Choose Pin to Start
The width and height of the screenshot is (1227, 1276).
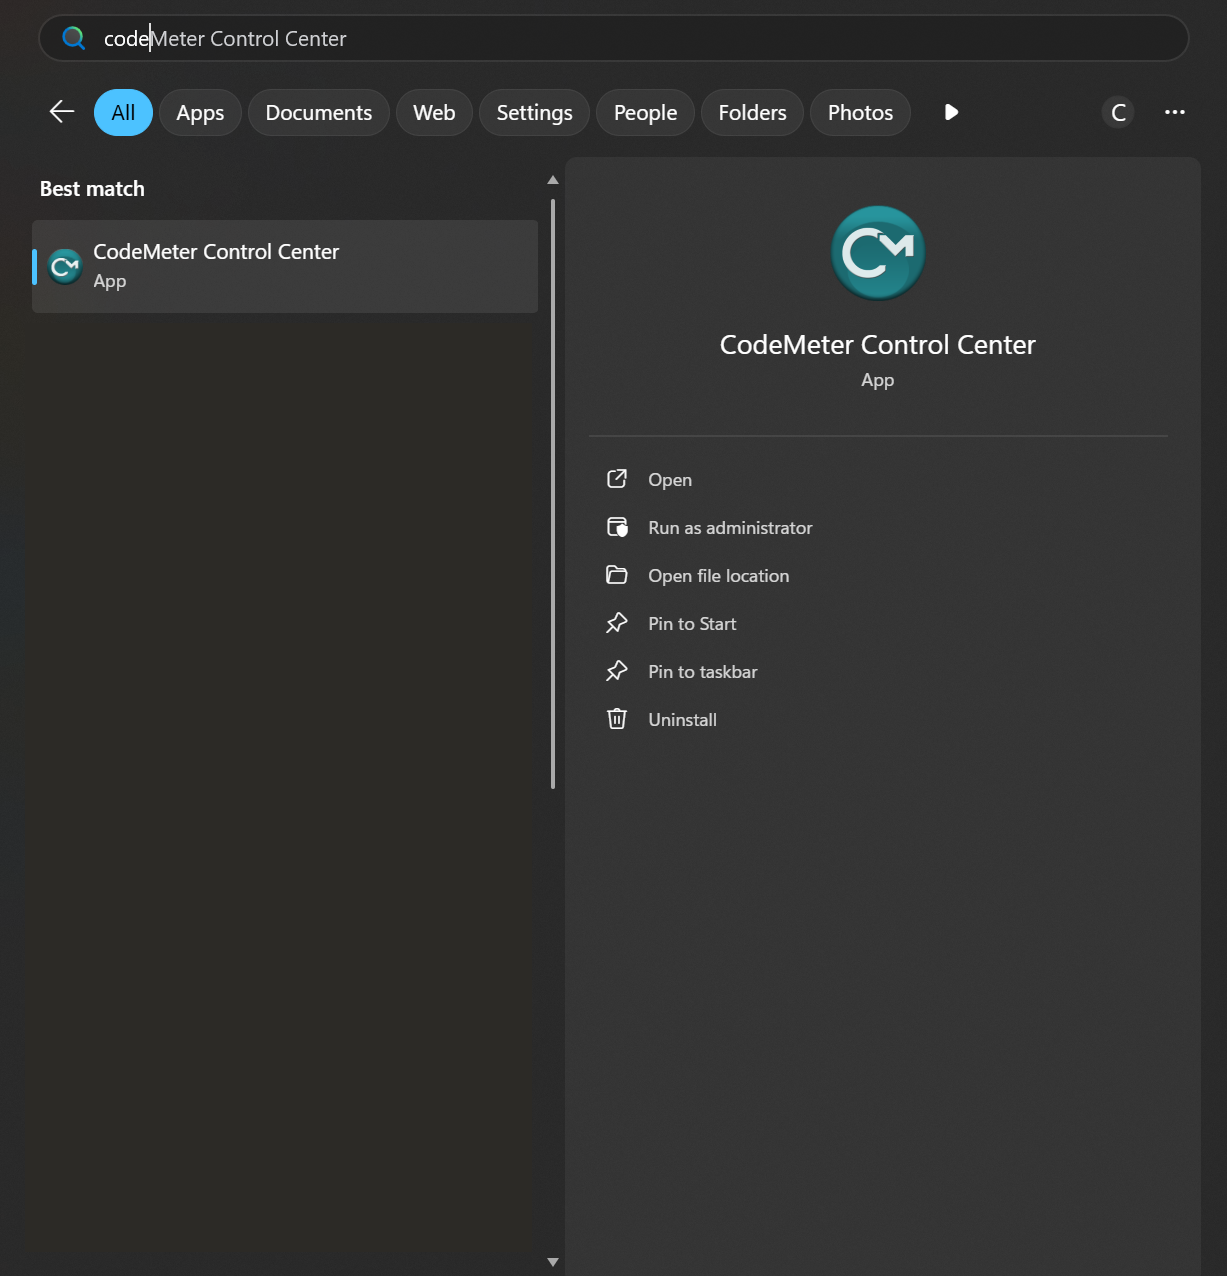[692, 624]
